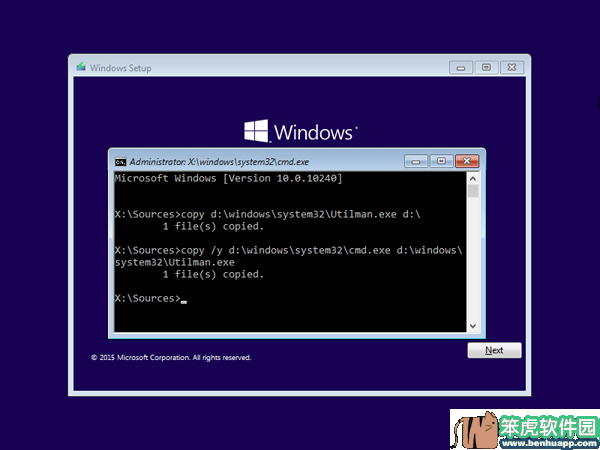Minimize the Windows Setup window
This screenshot has height=450, width=600.
point(461,68)
